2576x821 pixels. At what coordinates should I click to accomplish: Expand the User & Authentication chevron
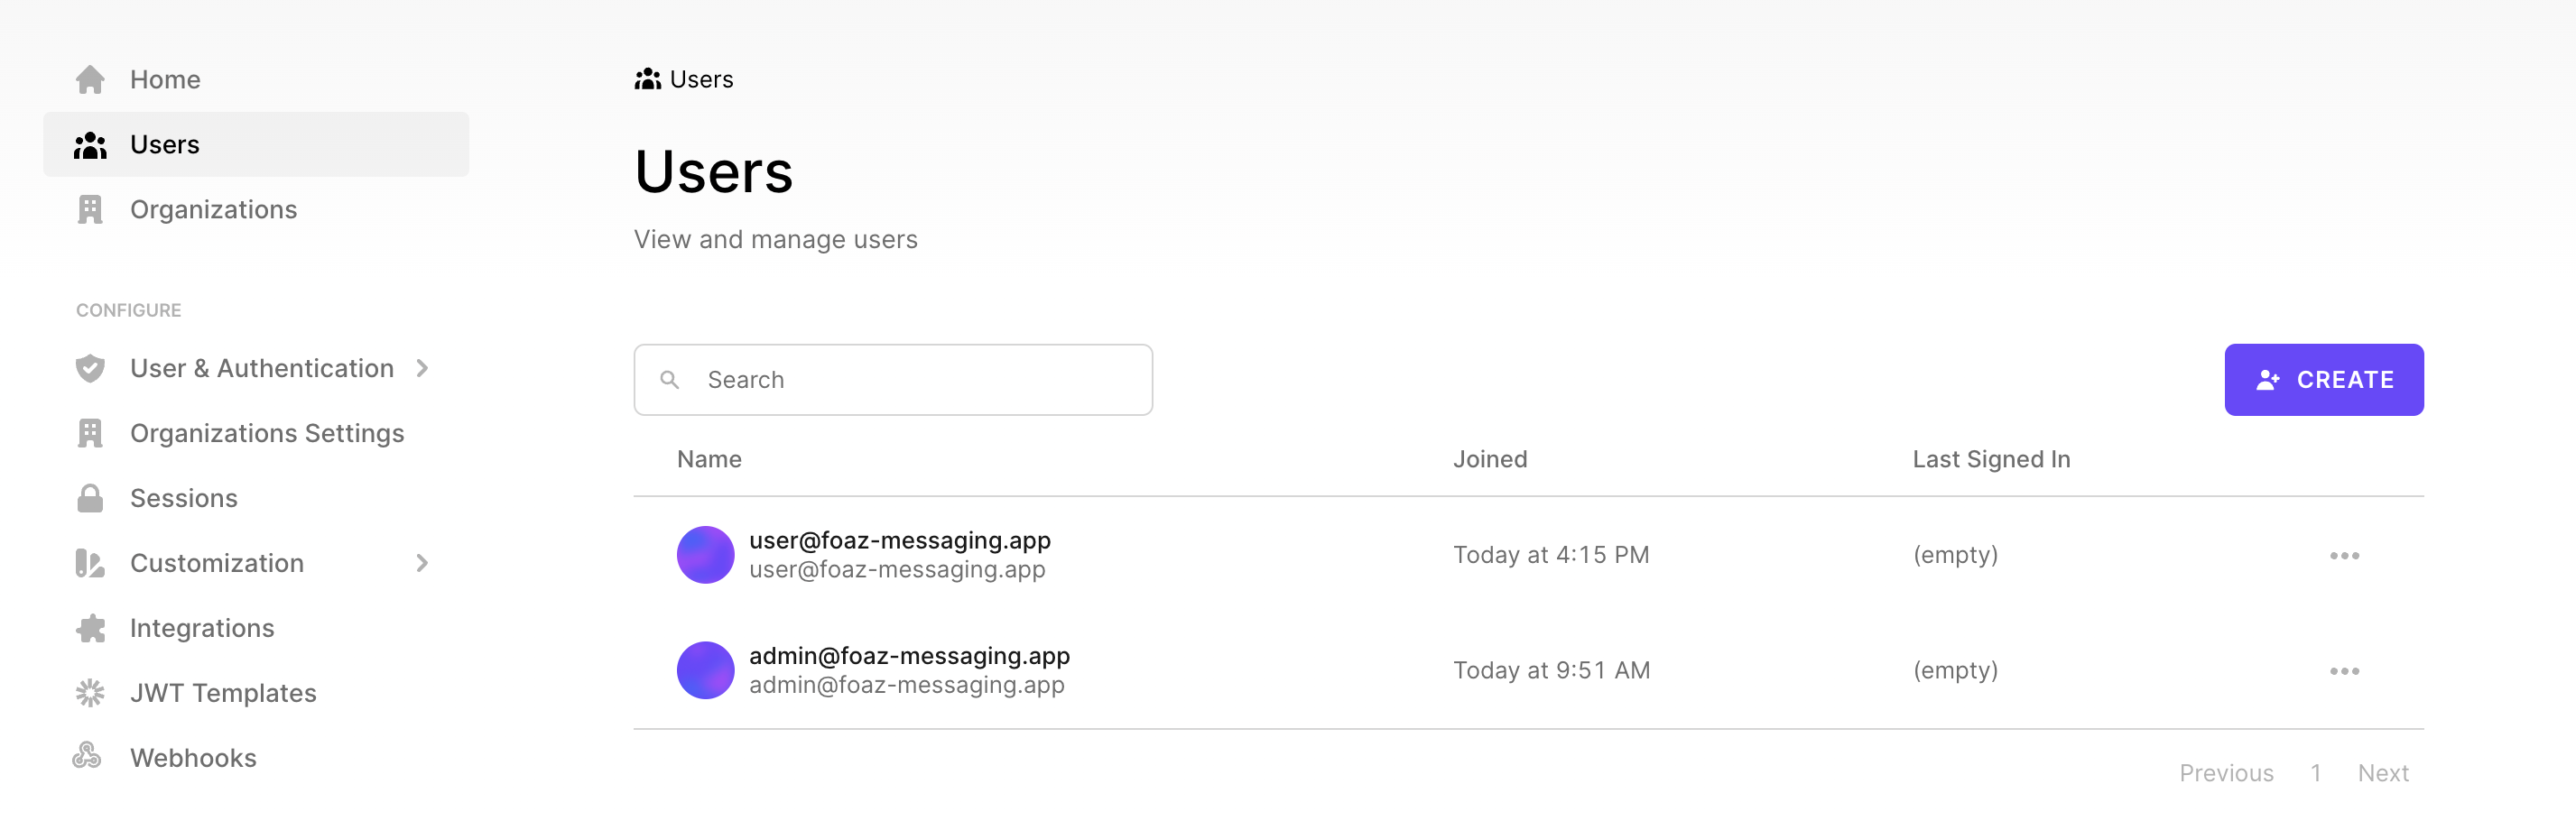point(423,368)
